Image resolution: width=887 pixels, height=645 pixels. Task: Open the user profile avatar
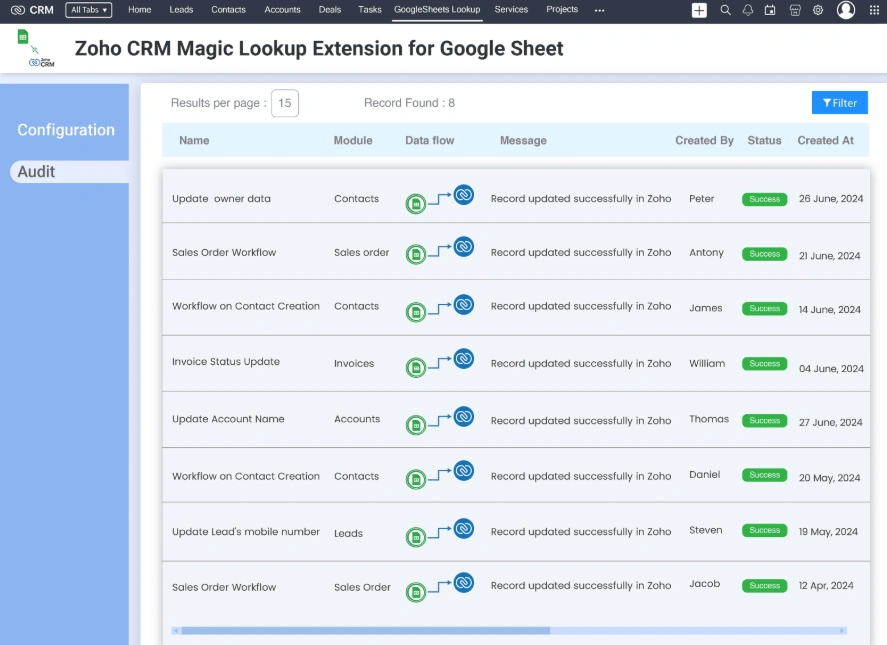tap(846, 11)
